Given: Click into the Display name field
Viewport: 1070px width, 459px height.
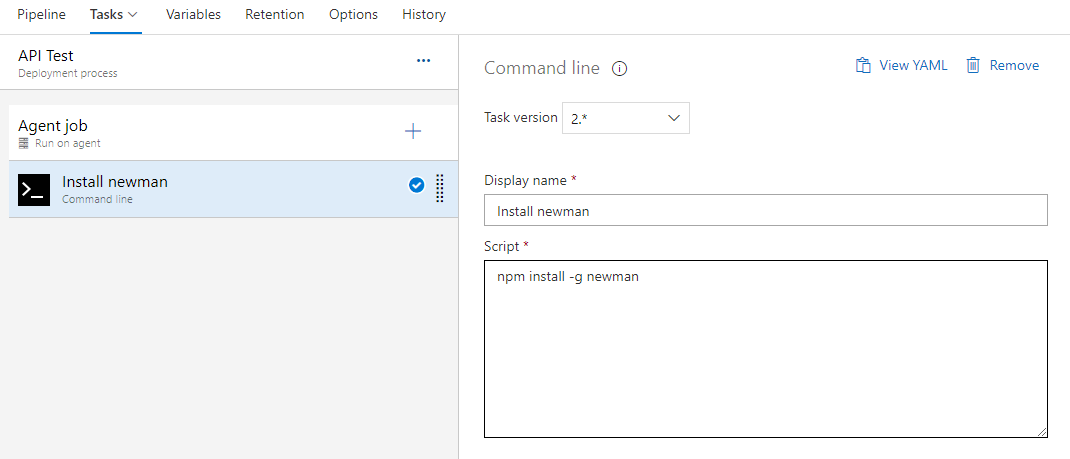Looking at the screenshot, I should point(766,210).
